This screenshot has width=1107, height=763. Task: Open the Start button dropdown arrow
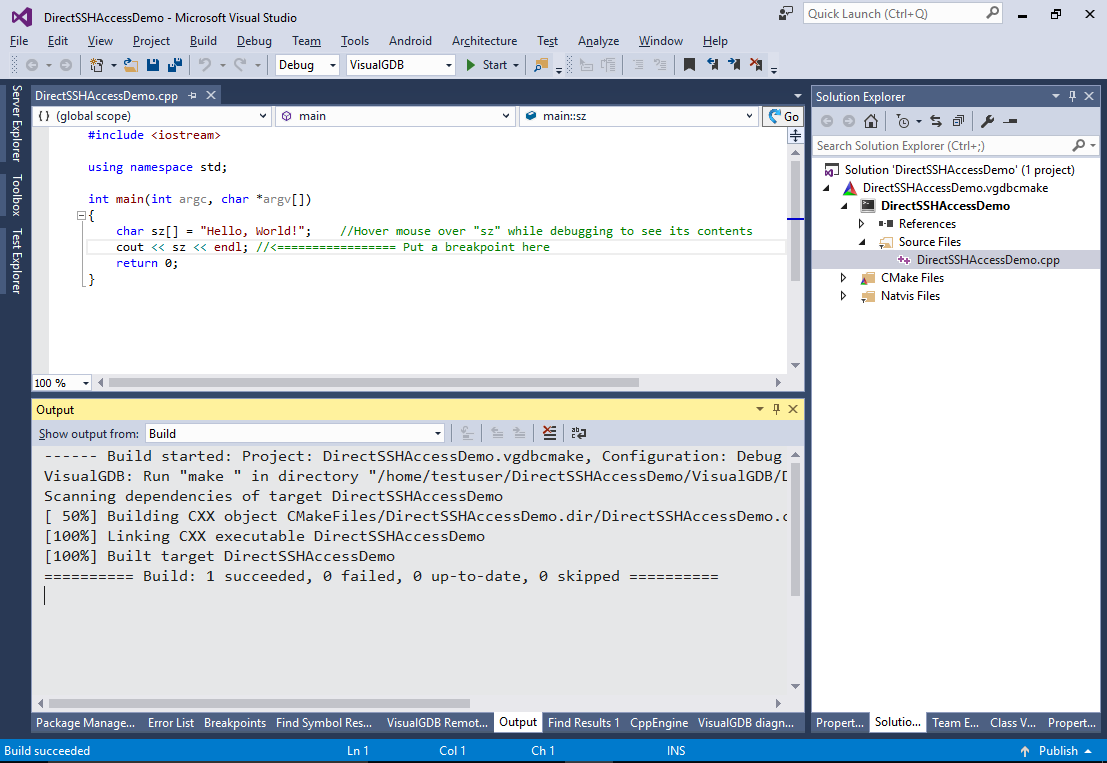coord(516,65)
